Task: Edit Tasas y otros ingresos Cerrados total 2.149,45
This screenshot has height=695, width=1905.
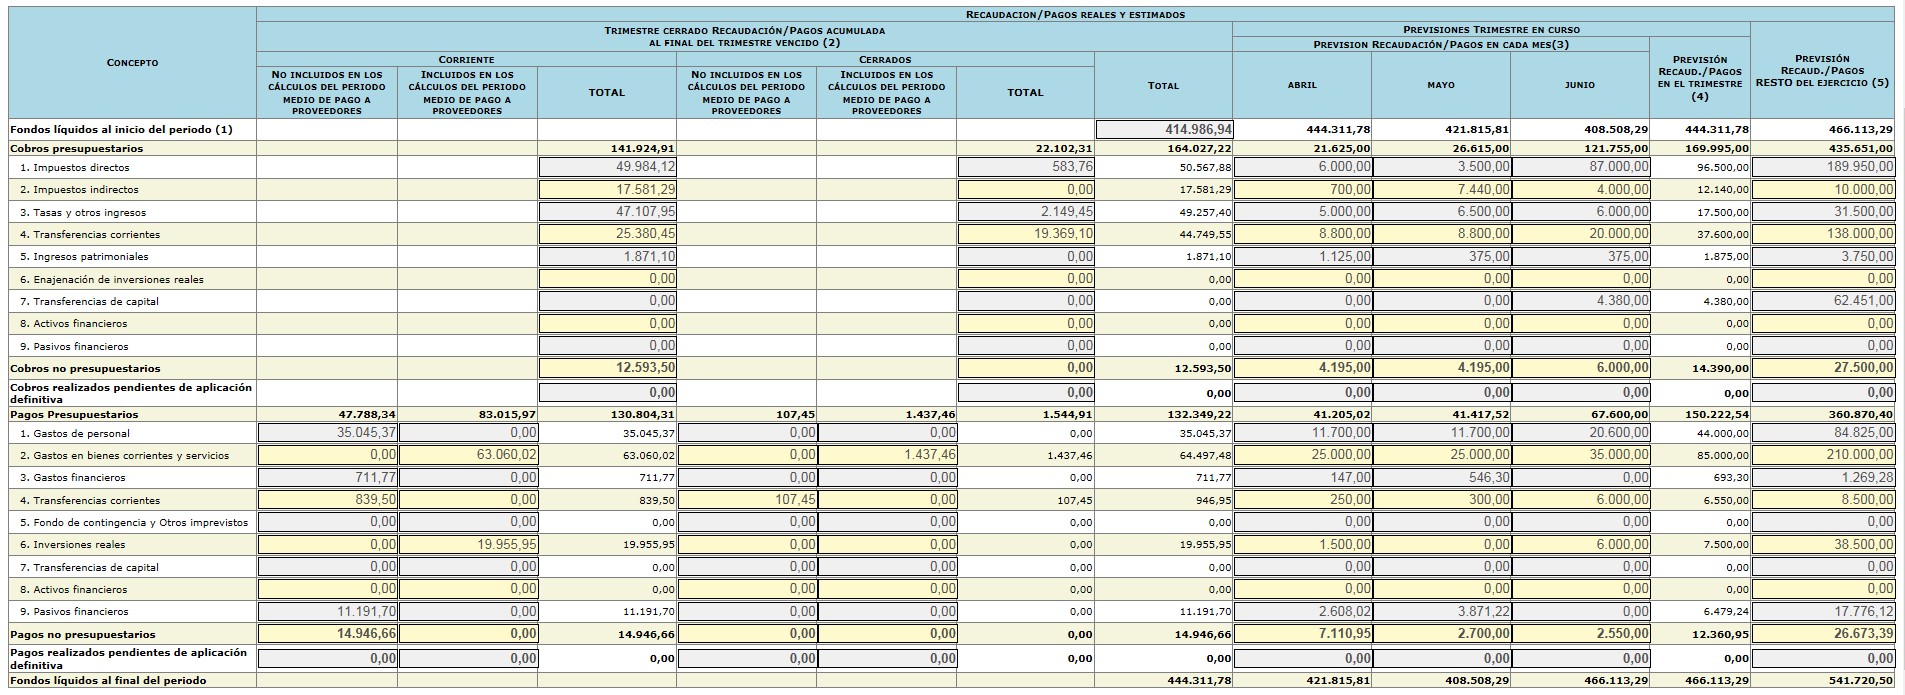Action: click(x=1026, y=212)
